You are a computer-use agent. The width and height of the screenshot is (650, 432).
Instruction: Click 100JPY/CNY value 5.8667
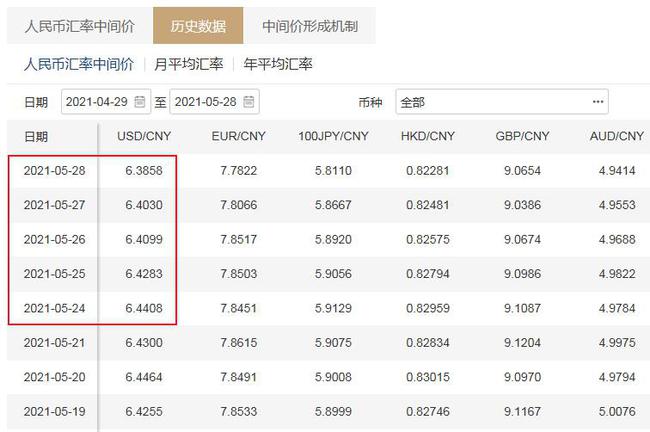[333, 205]
